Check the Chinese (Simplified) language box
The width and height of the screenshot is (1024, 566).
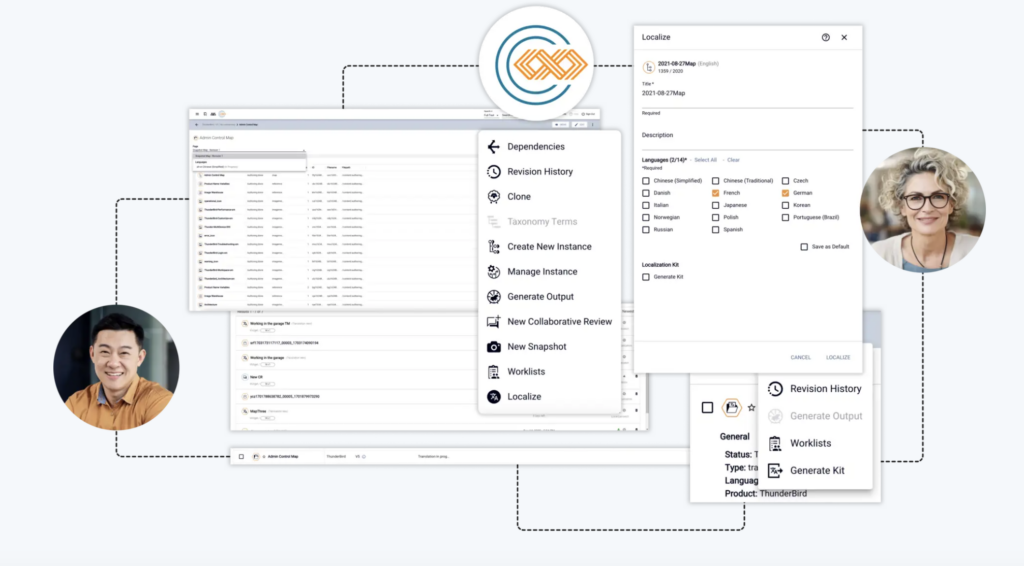coord(646,181)
